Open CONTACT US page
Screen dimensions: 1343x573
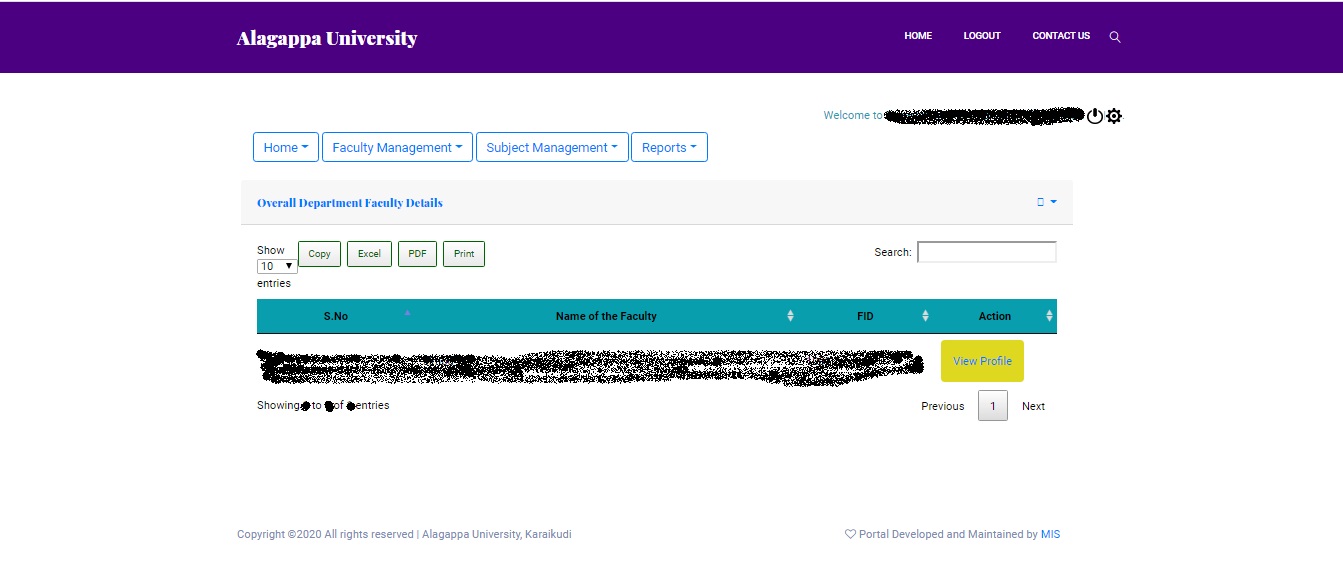tap(1061, 36)
